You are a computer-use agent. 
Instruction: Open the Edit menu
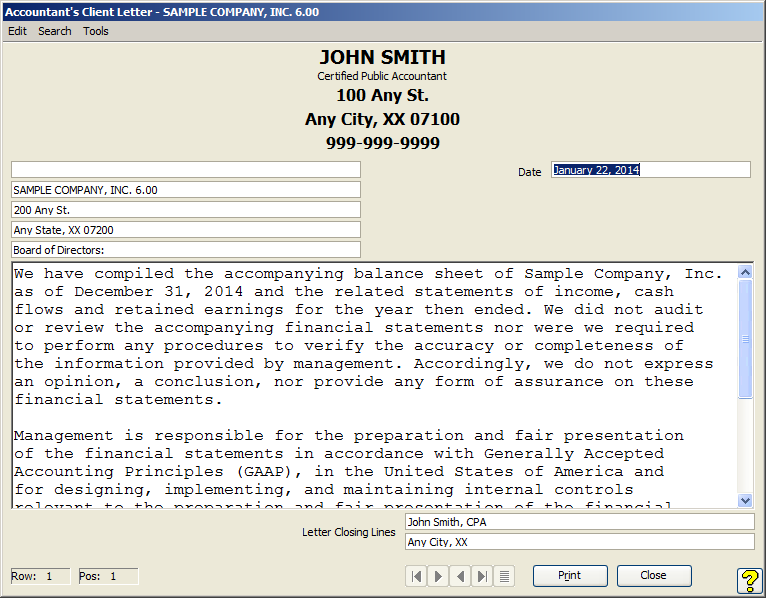point(17,31)
